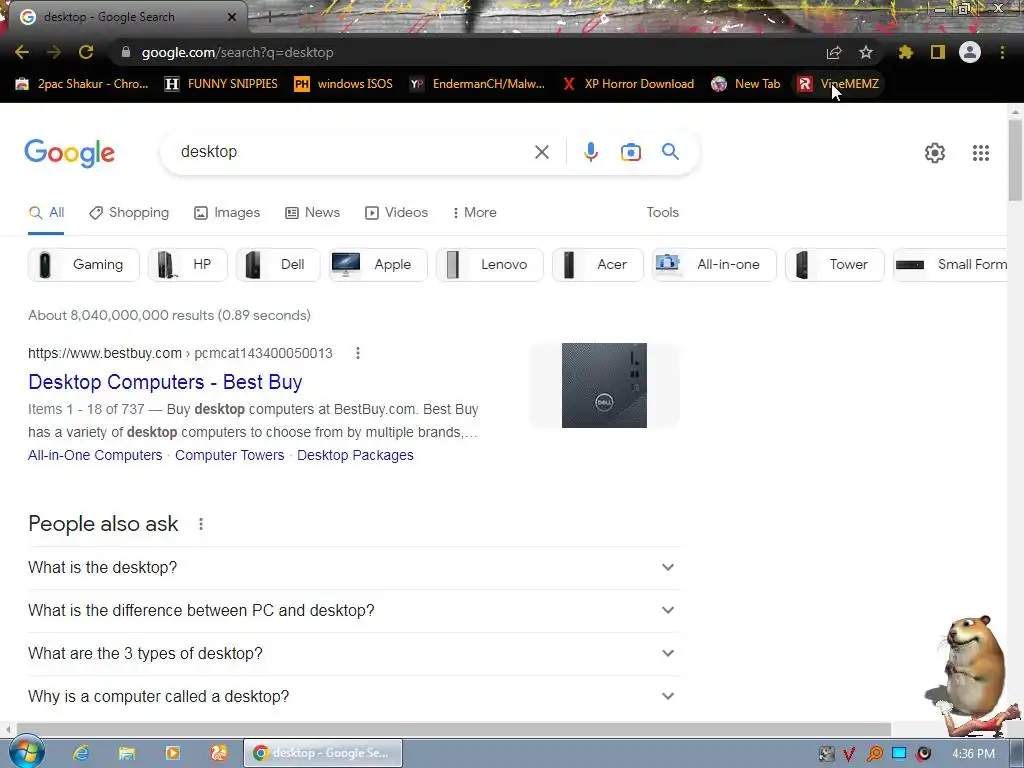Filter by the HP chip
Viewport: 1024px width, 768px height.
click(x=188, y=264)
